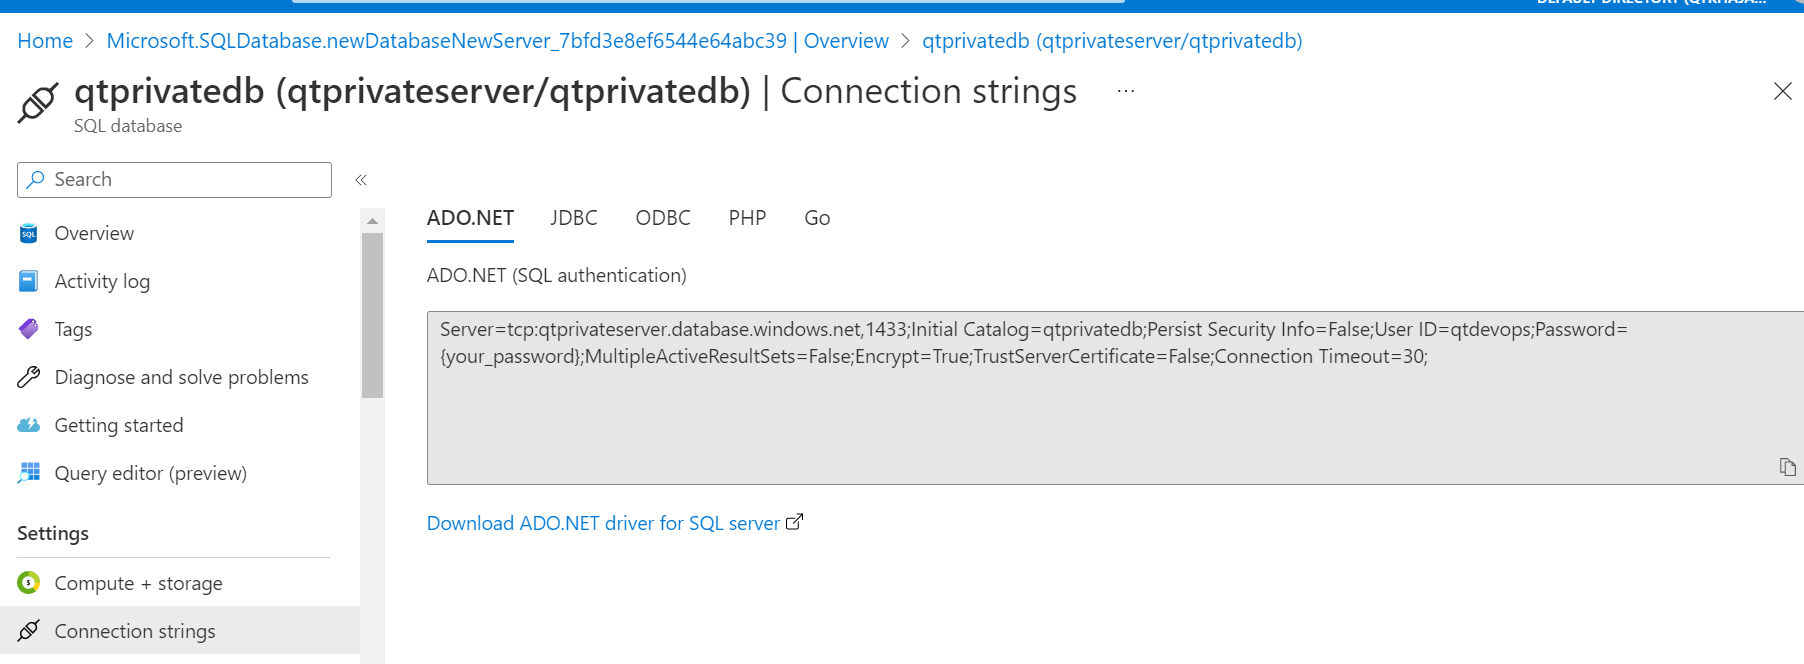The width and height of the screenshot is (1804, 664).
Task: Switch to the JDBC tab
Action: pos(573,218)
